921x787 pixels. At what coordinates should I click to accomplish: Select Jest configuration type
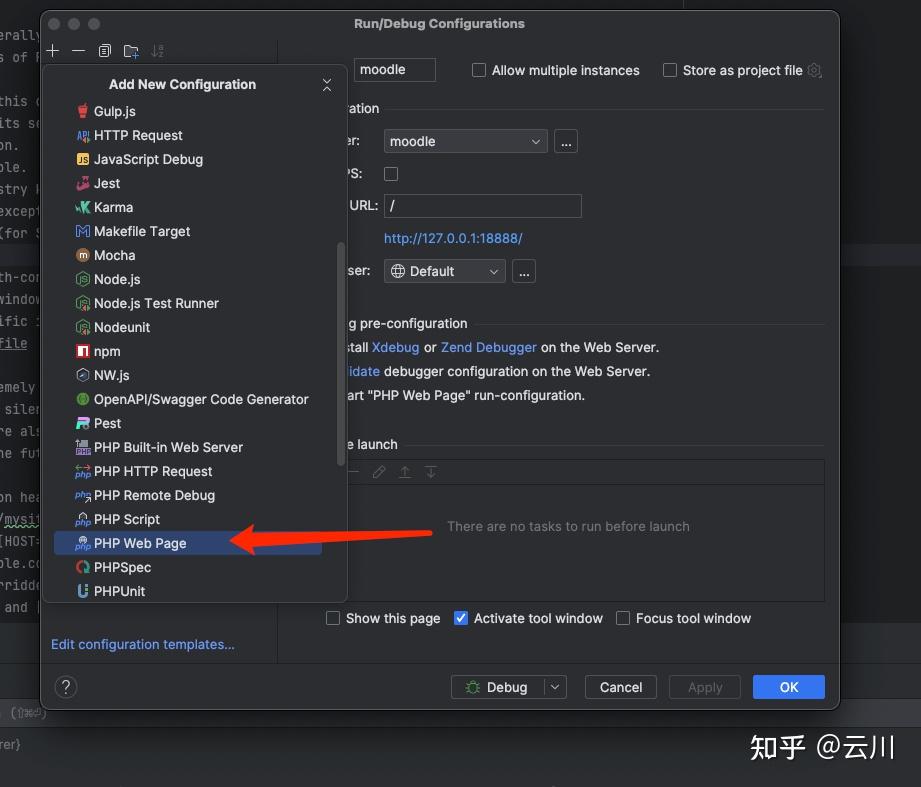[x=188, y=183]
